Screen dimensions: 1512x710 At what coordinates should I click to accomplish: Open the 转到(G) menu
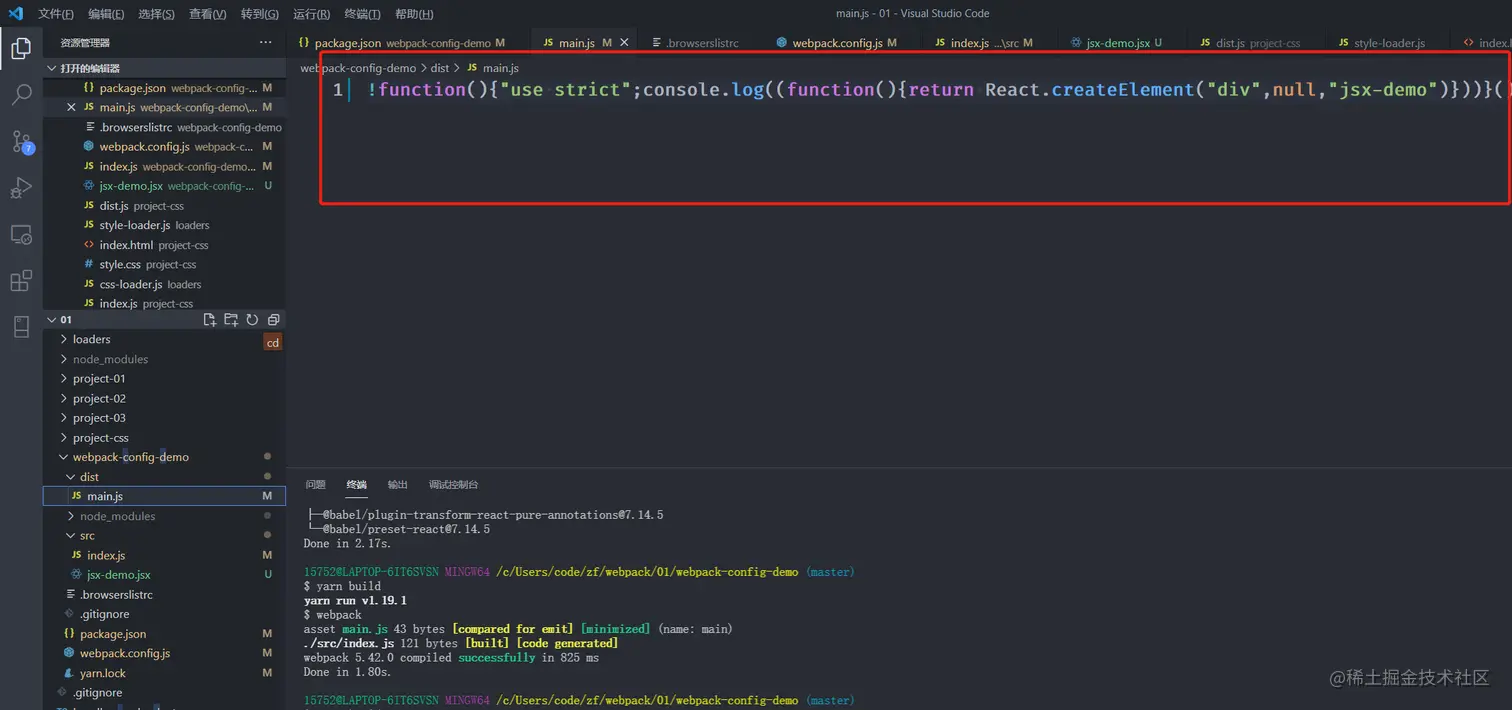[260, 14]
